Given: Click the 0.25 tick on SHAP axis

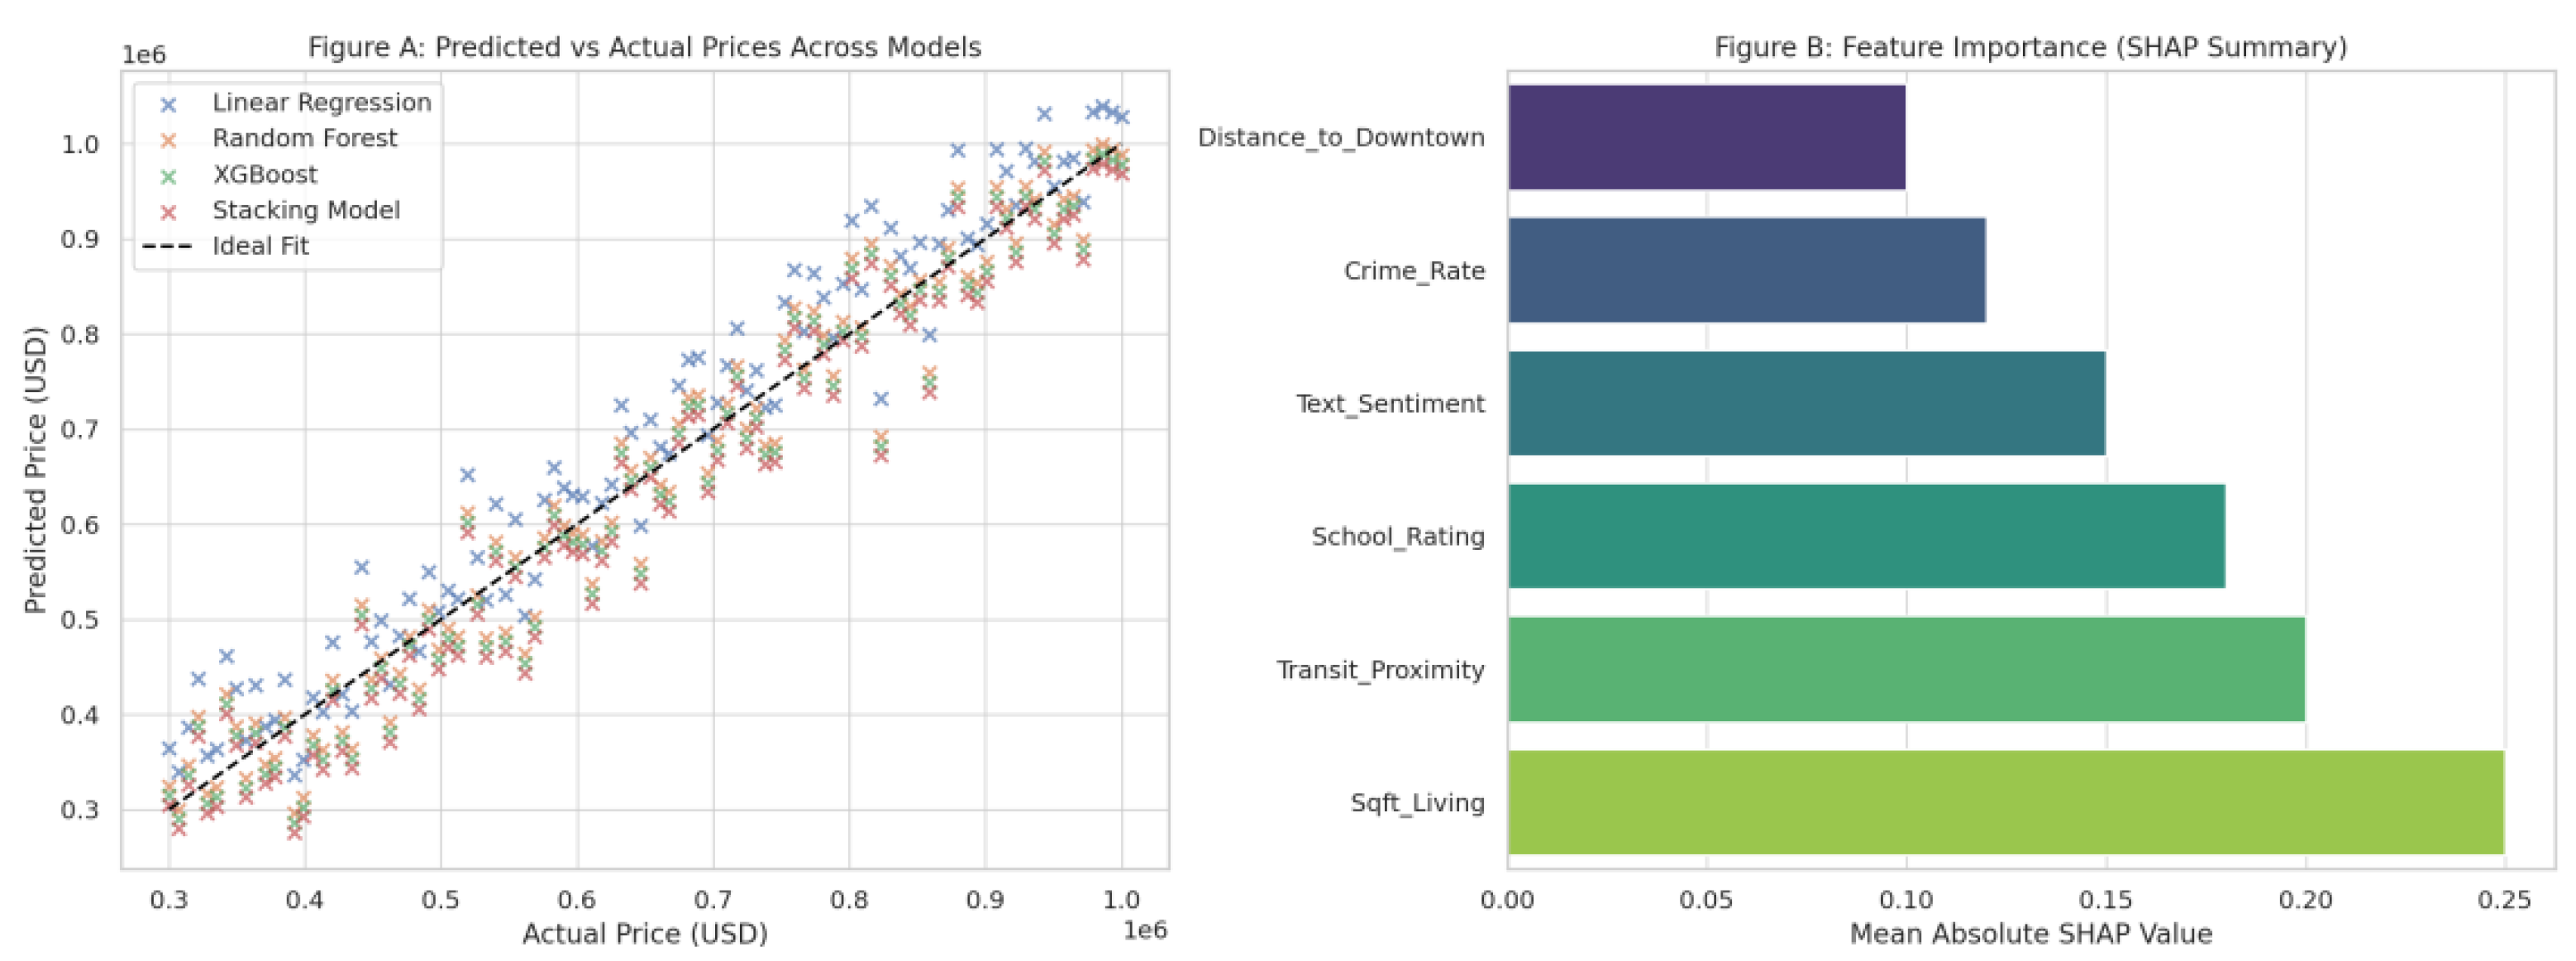Looking at the screenshot, I should [x=2503, y=900].
